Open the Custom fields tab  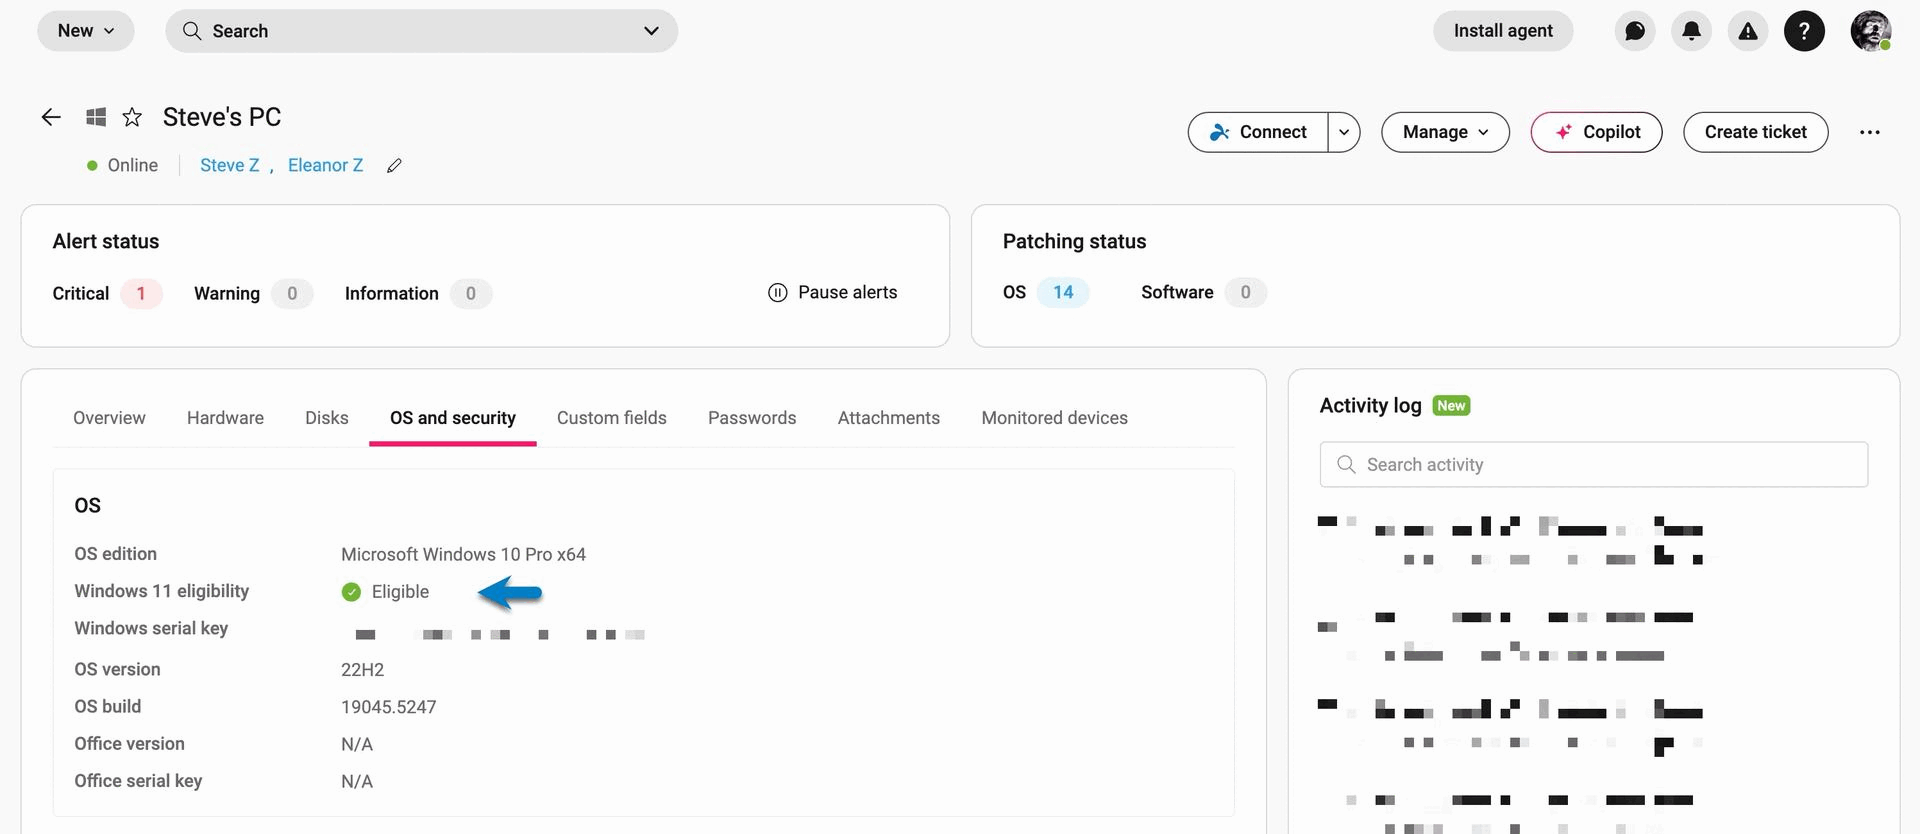click(612, 418)
